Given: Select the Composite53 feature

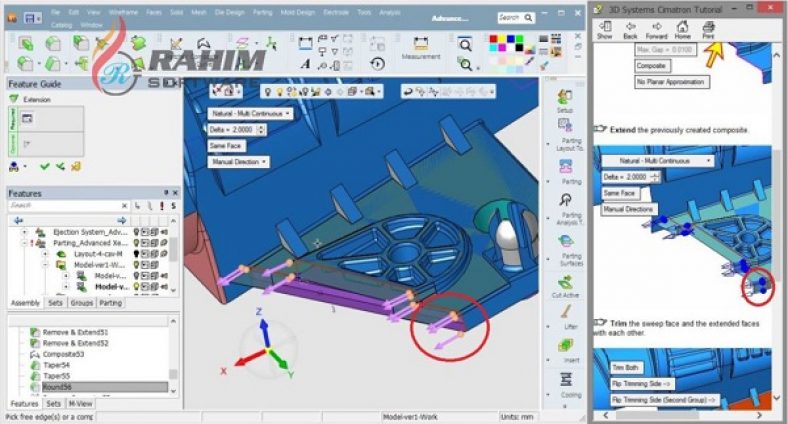Looking at the screenshot, I should (x=63, y=354).
